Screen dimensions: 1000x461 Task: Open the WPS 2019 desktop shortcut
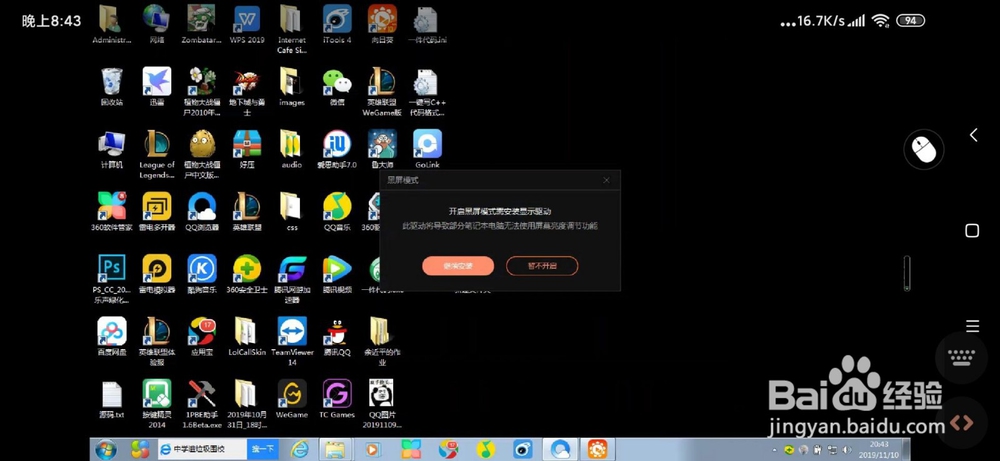pyautogui.click(x=247, y=24)
